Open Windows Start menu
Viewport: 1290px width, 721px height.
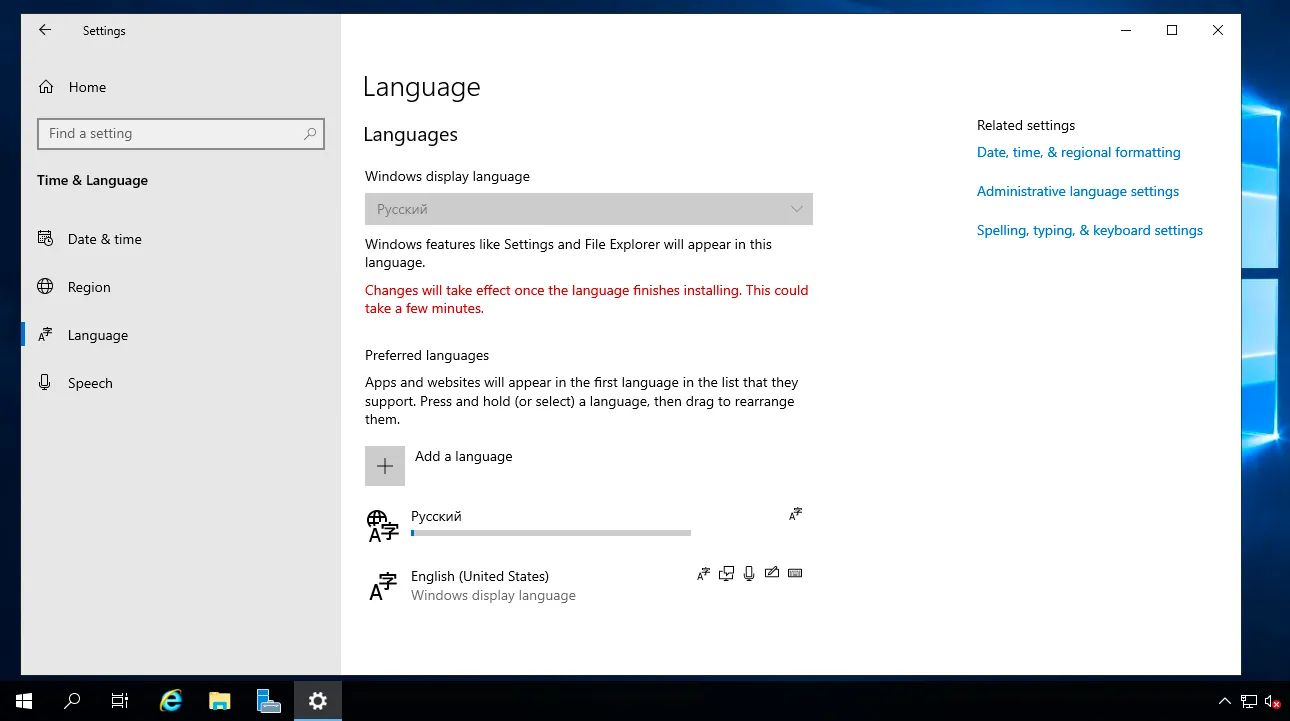24,701
